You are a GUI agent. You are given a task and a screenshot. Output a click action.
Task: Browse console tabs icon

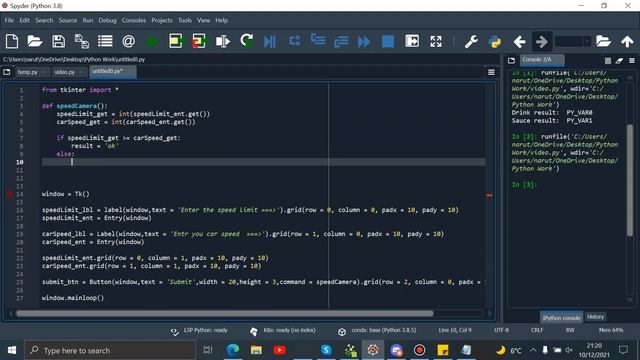511,60
